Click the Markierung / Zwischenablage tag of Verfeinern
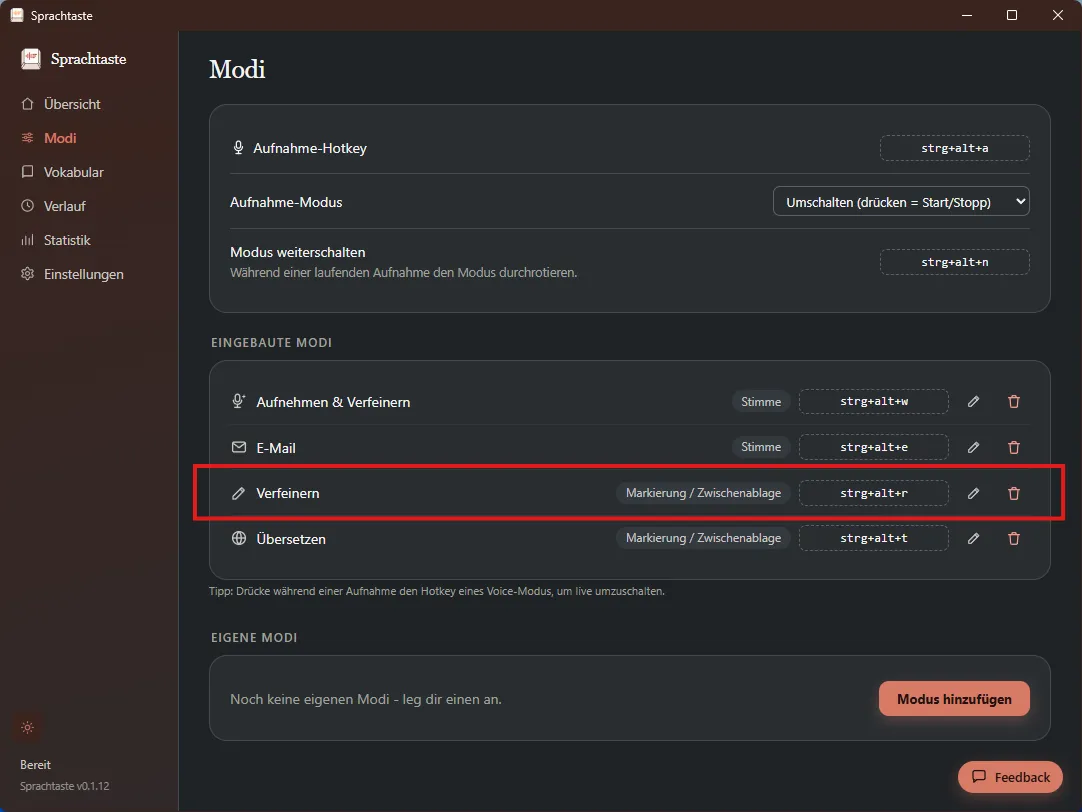 coord(703,493)
